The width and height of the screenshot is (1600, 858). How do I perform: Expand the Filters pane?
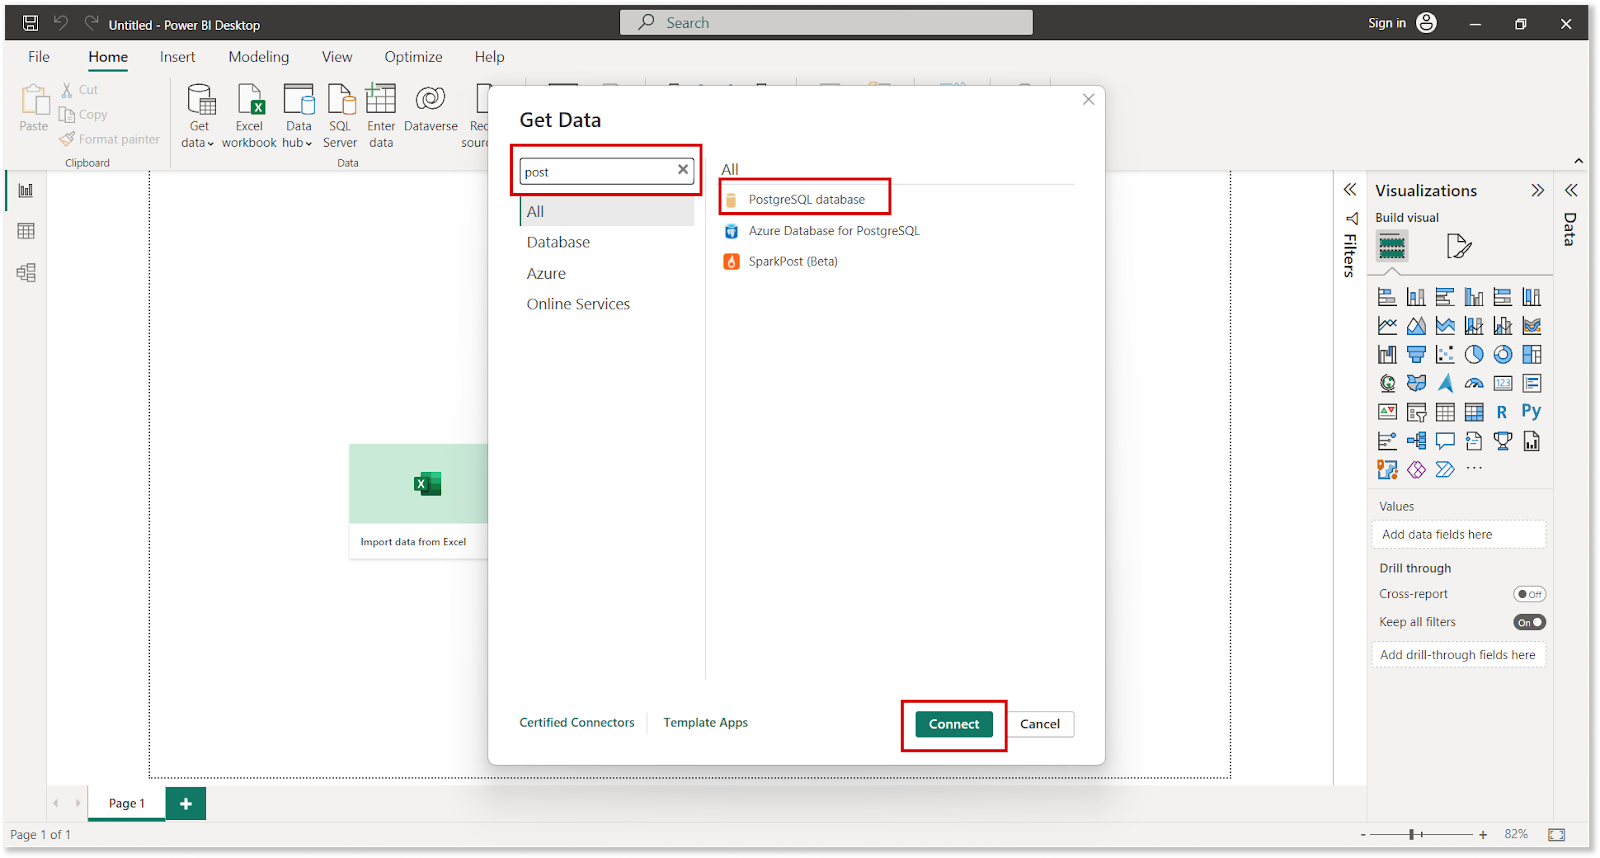pyautogui.click(x=1349, y=189)
